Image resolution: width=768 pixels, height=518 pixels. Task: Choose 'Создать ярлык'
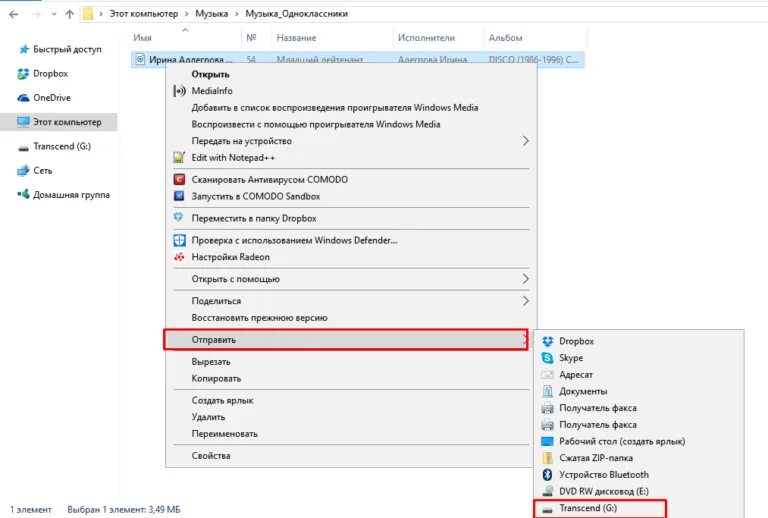pyautogui.click(x=351, y=400)
